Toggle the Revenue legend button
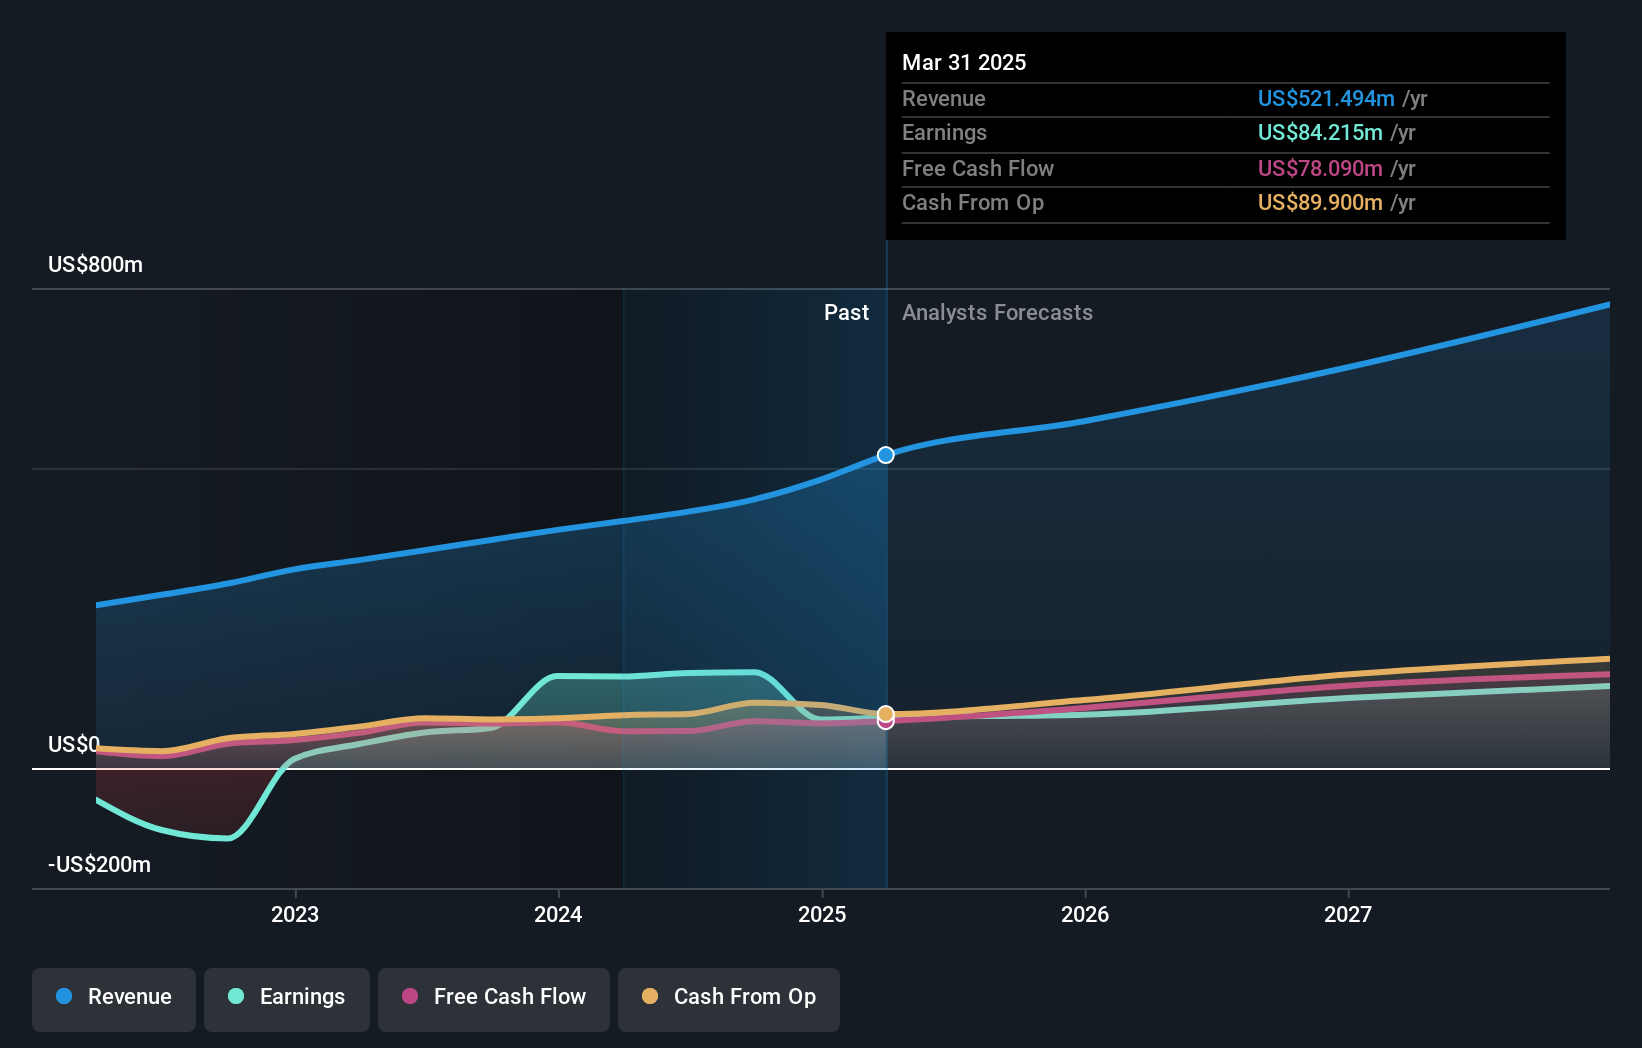The width and height of the screenshot is (1642, 1048). pyautogui.click(x=114, y=999)
